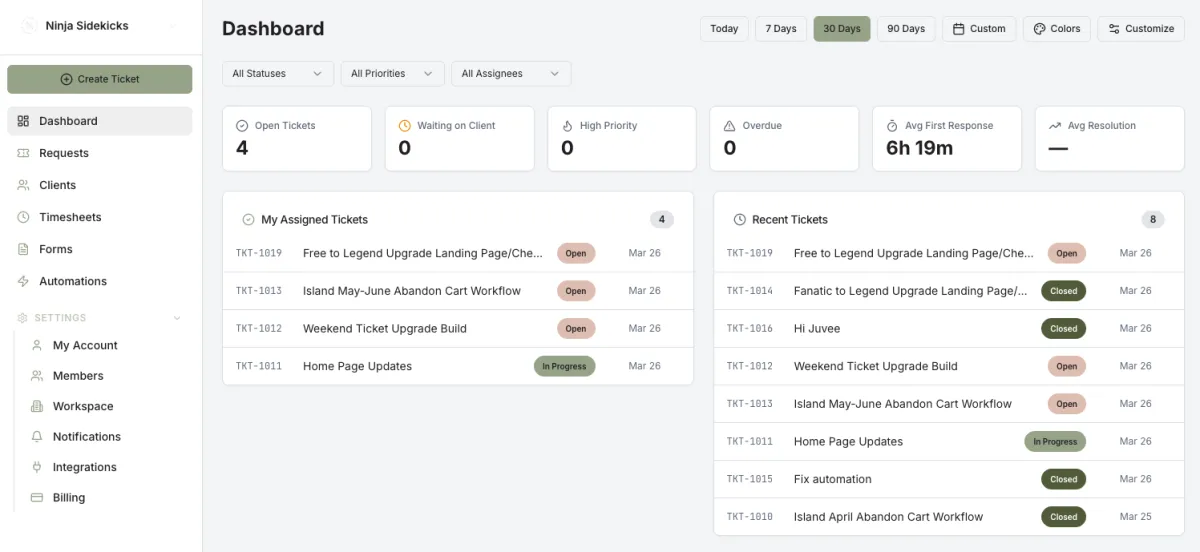Image resolution: width=1200 pixels, height=552 pixels.
Task: Open the Customize dashboard button
Action: click(x=1141, y=28)
